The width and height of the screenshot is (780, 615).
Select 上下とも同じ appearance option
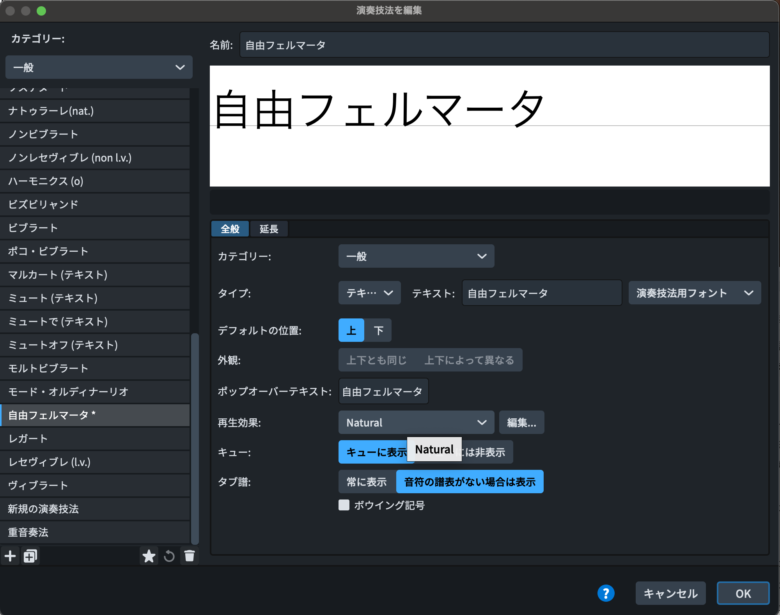pyautogui.click(x=377, y=360)
